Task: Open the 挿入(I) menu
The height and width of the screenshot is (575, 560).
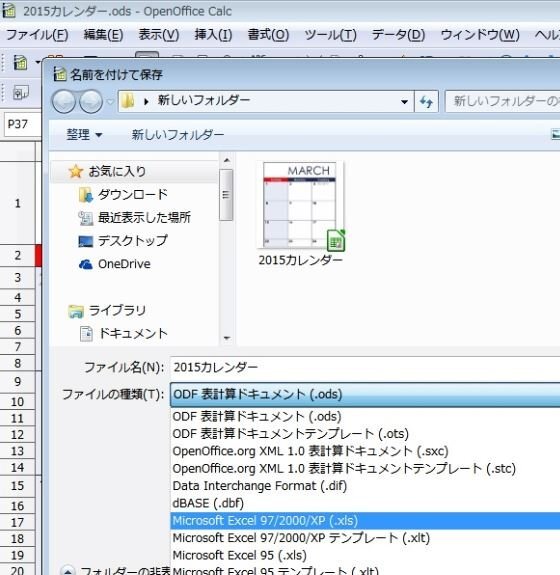Action: (x=213, y=35)
